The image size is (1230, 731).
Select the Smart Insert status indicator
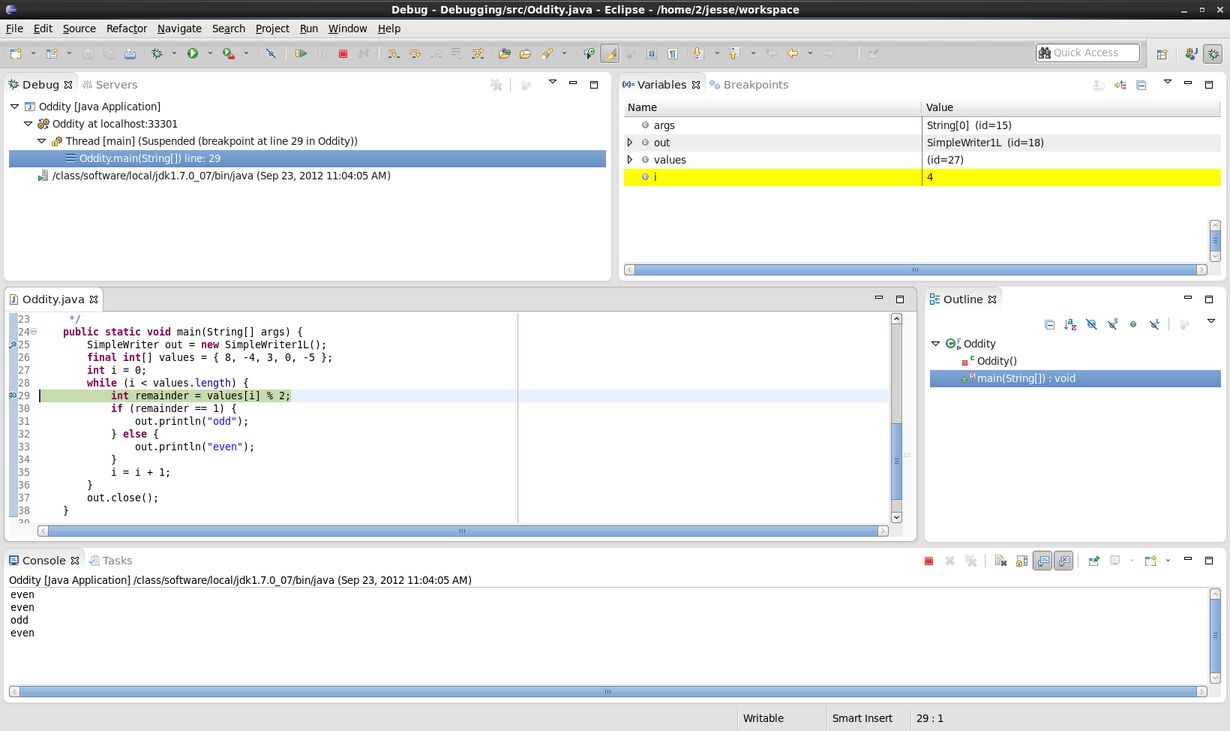coord(861,718)
